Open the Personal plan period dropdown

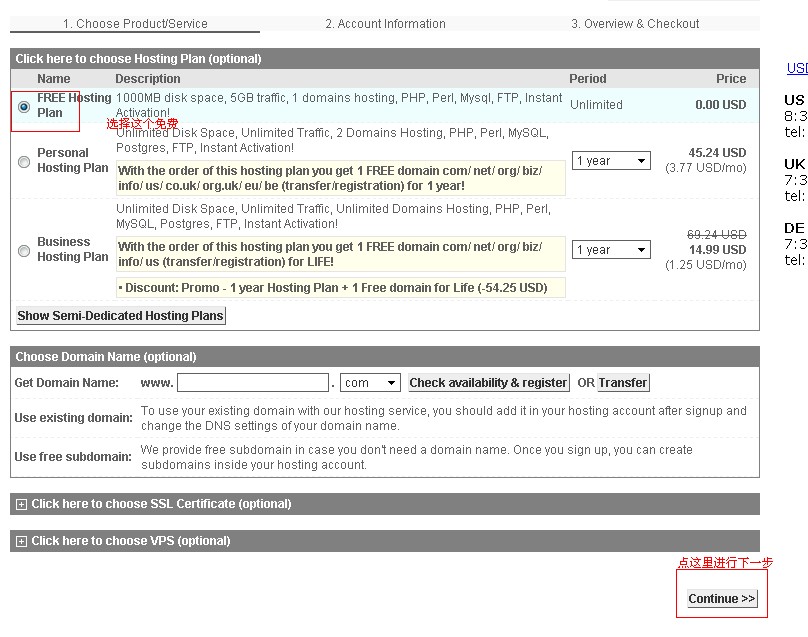point(610,160)
